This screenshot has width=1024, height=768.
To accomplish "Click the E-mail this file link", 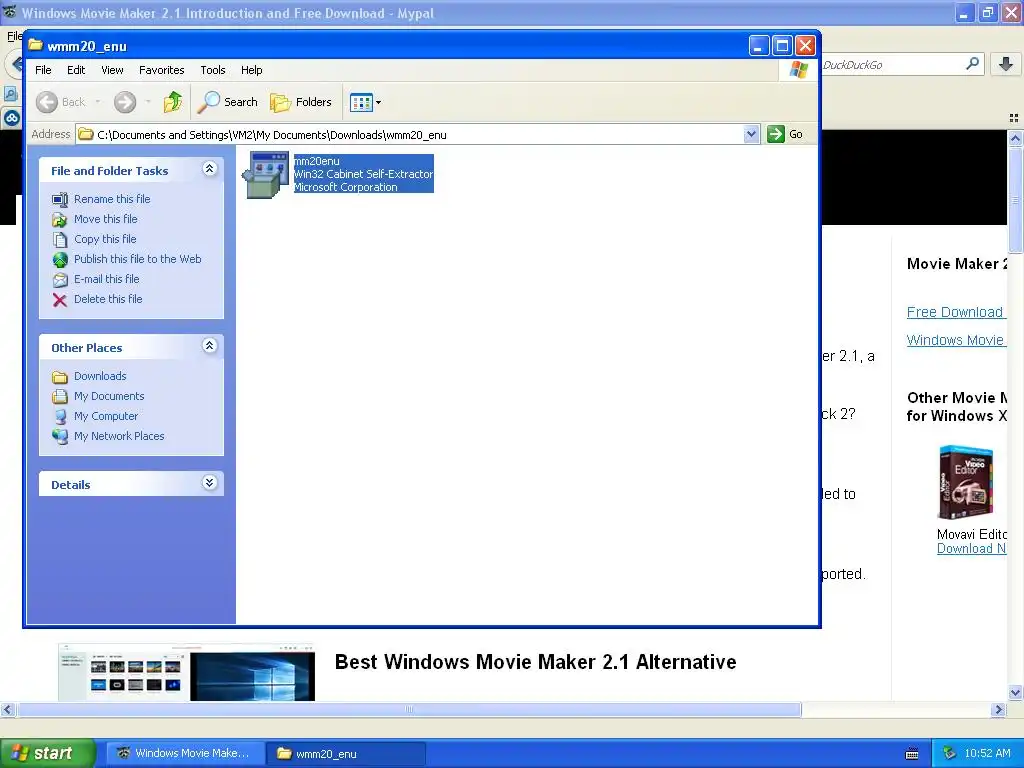I will pos(106,279).
